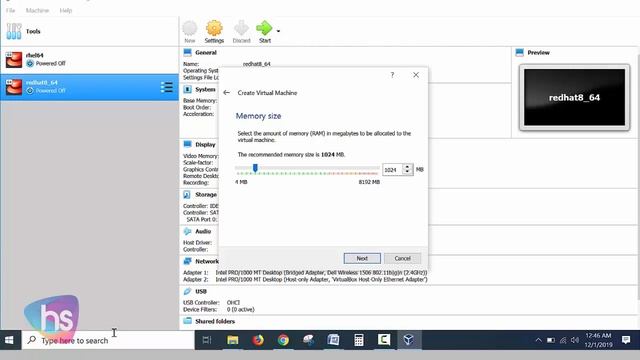Click the VirtualBox taskbar icon

(x=409, y=340)
